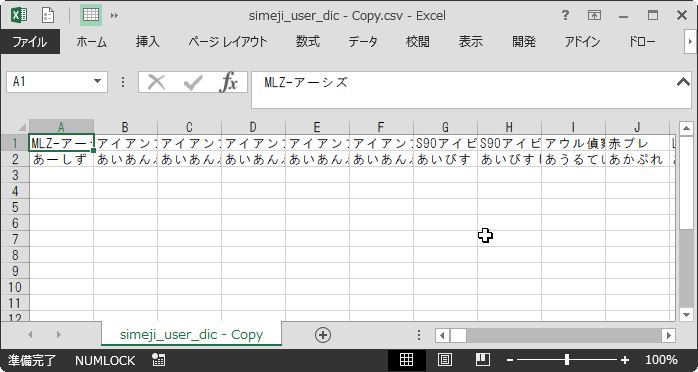Click the 100% zoom level
This screenshot has height=372, width=698.
[661, 360]
